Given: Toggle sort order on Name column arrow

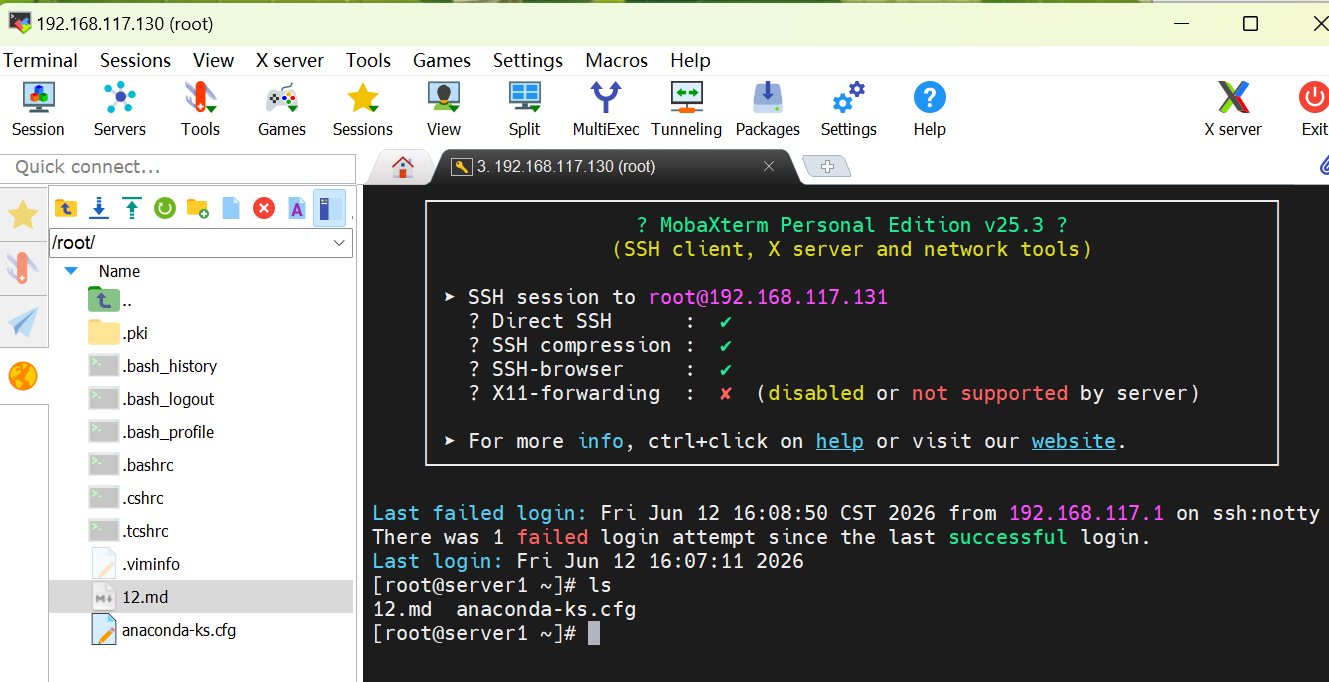Looking at the screenshot, I should pyautogui.click(x=71, y=271).
